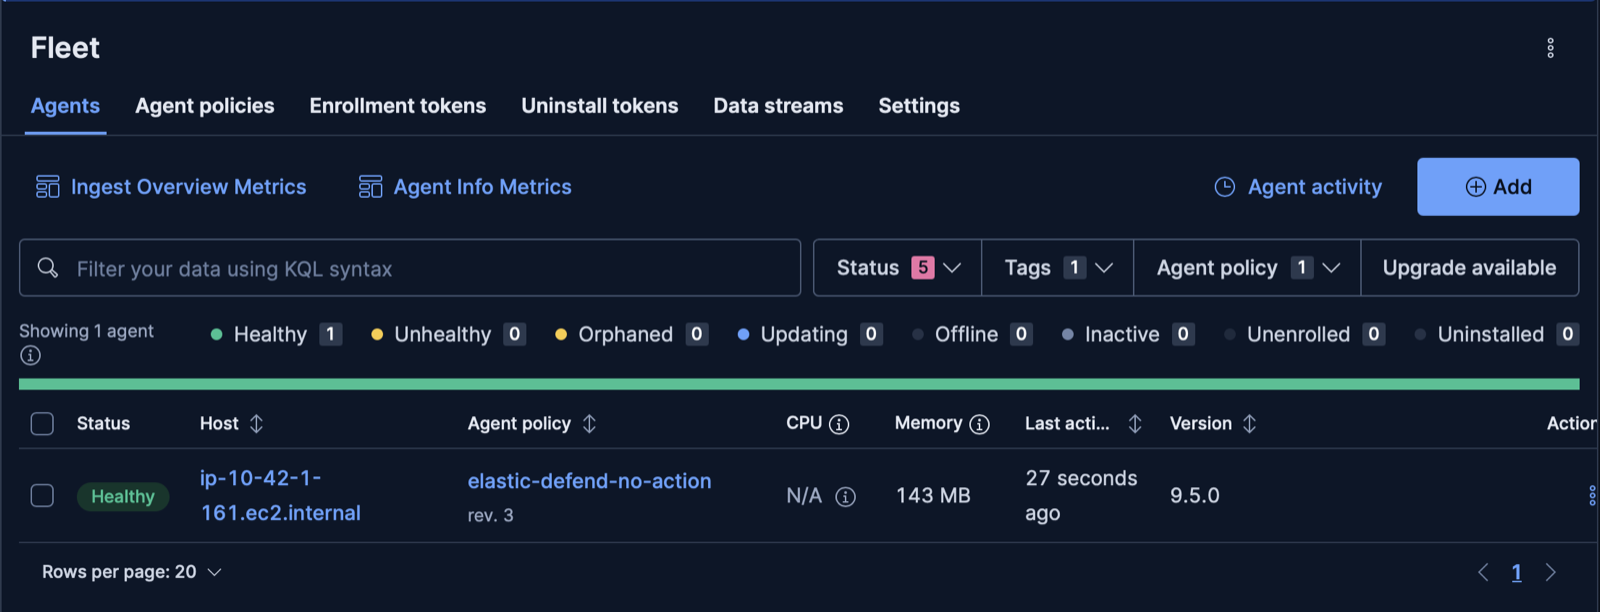The height and width of the screenshot is (612, 1600).
Task: Click the info icon under Showing 1 agent
Action: pos(31,355)
